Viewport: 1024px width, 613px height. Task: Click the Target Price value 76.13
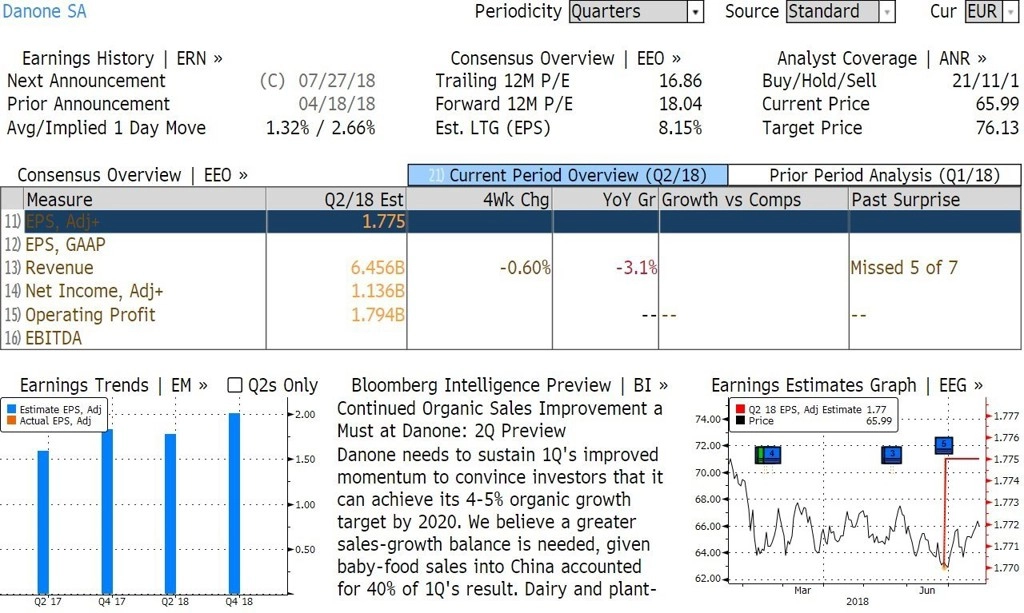pos(997,128)
